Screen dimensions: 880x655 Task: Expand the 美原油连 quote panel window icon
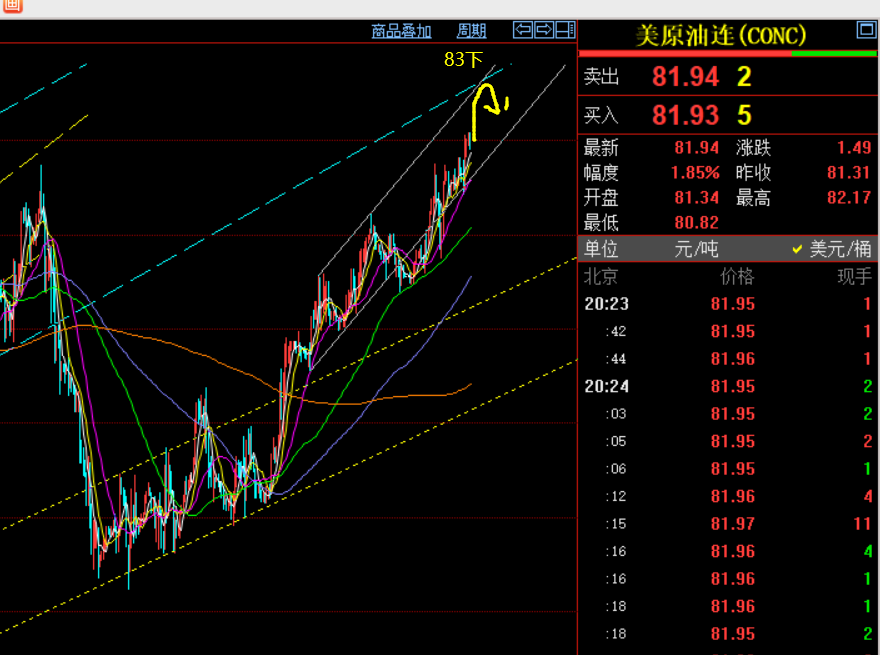(867, 30)
